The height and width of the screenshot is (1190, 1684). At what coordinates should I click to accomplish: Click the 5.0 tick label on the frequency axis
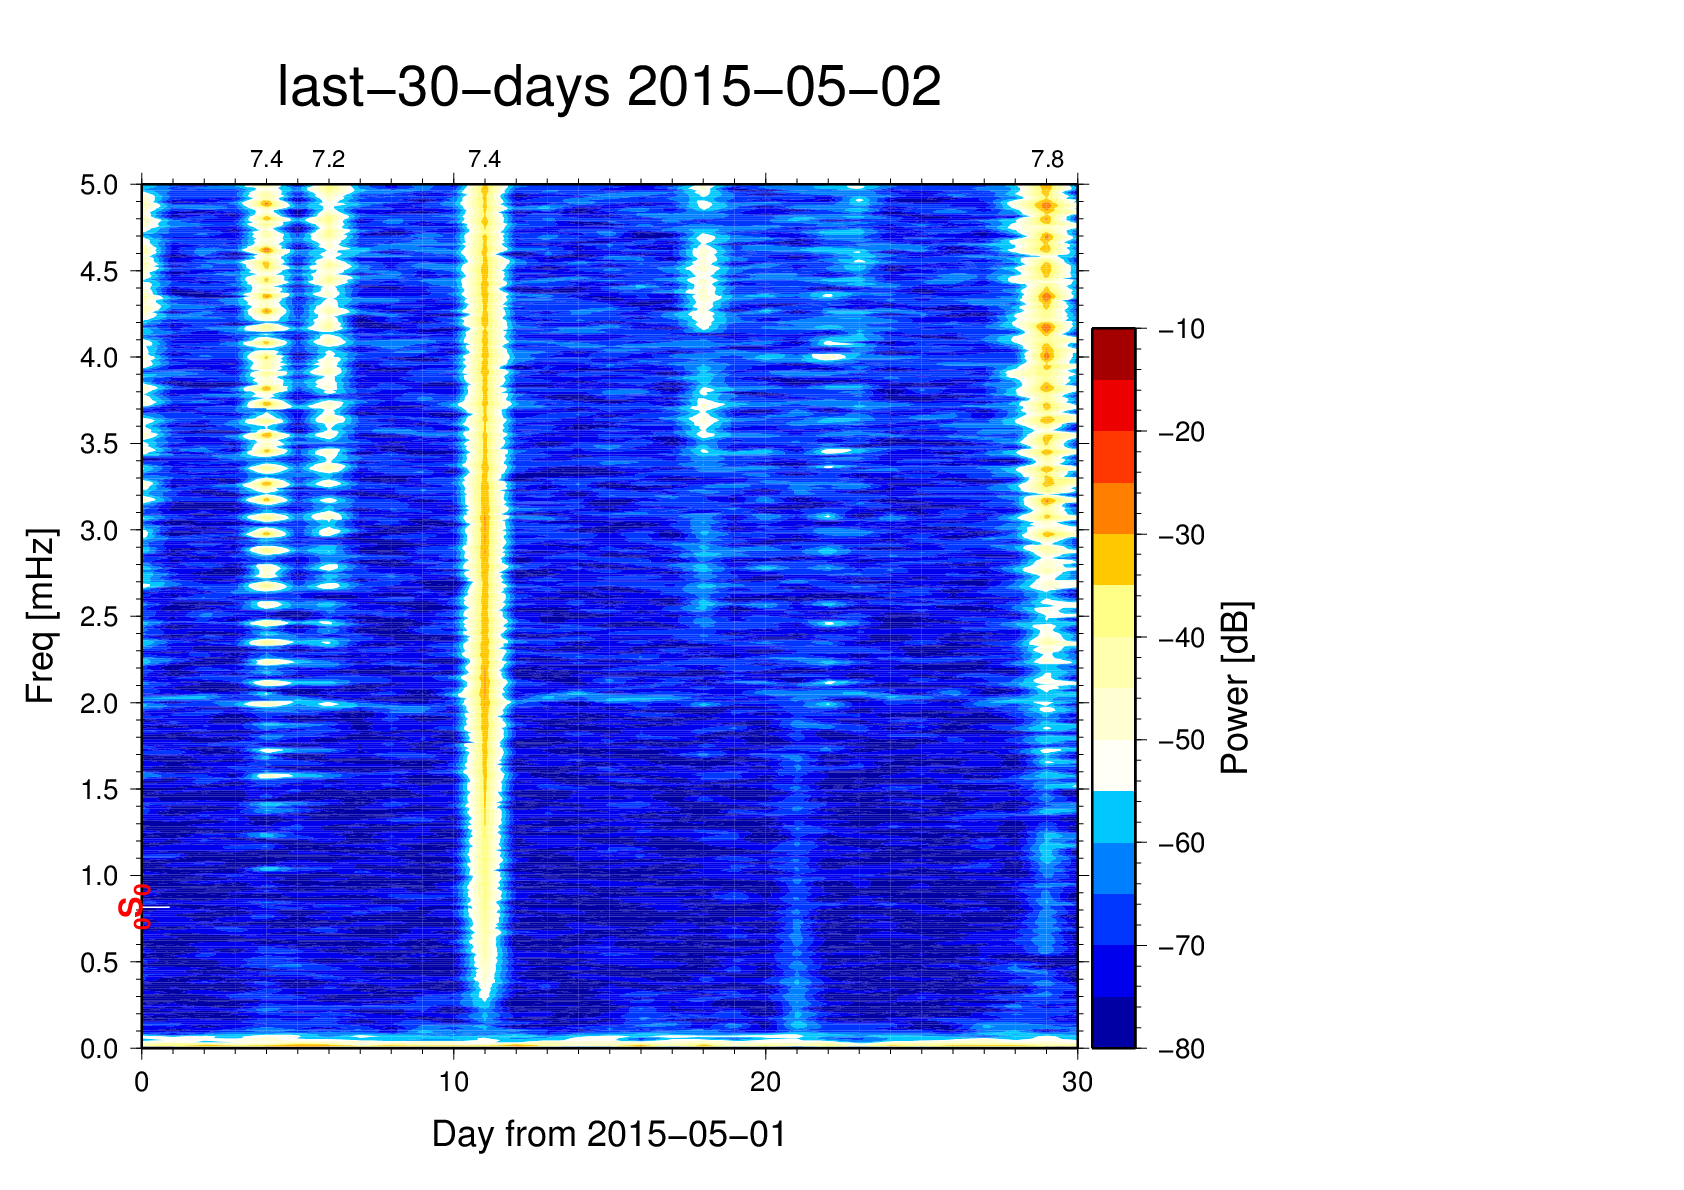[x=99, y=185]
